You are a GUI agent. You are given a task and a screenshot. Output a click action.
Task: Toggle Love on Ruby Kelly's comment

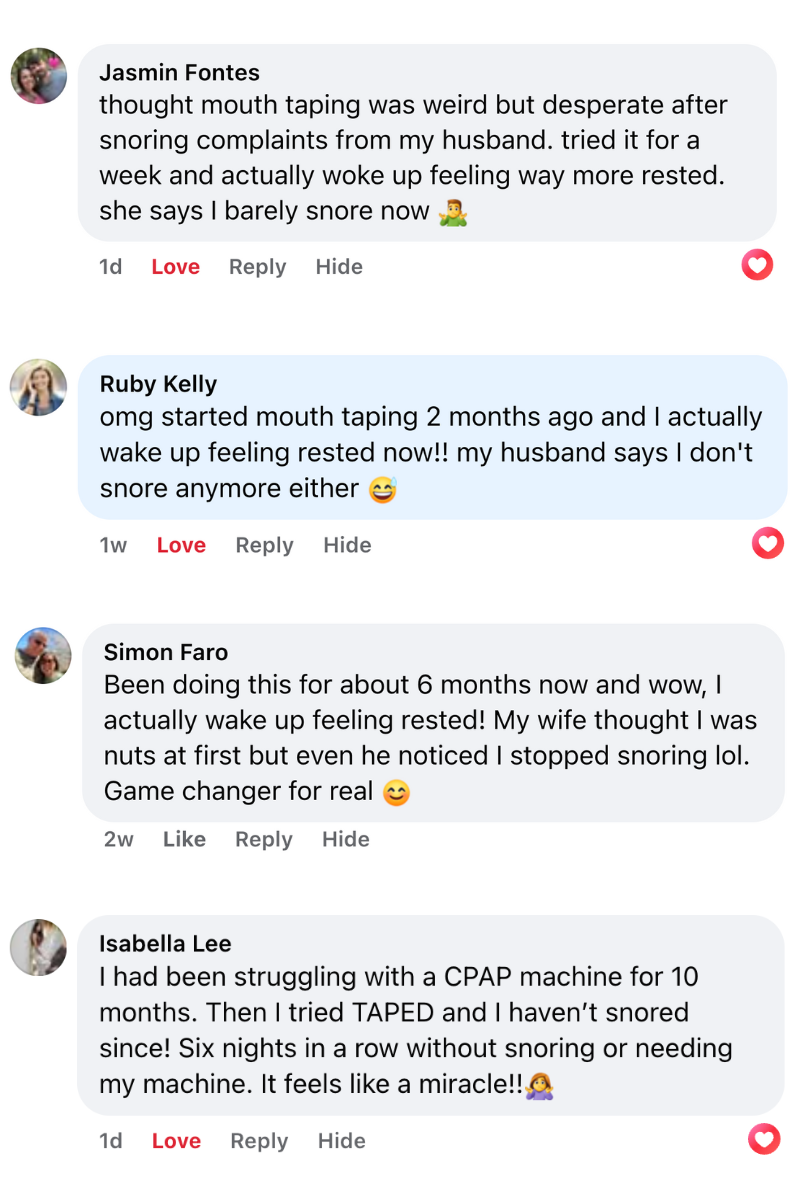(x=181, y=545)
